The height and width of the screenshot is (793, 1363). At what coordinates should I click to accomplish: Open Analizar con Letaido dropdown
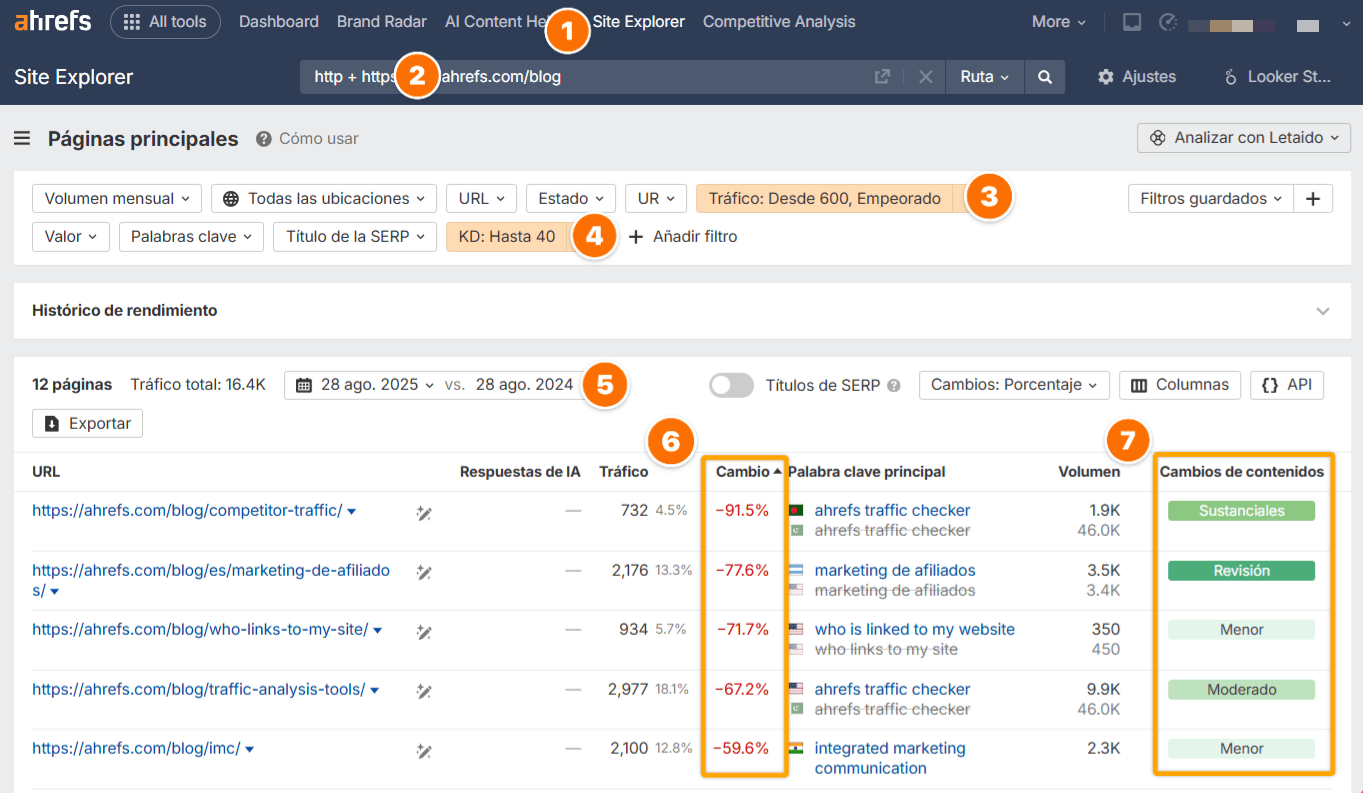tap(1244, 138)
